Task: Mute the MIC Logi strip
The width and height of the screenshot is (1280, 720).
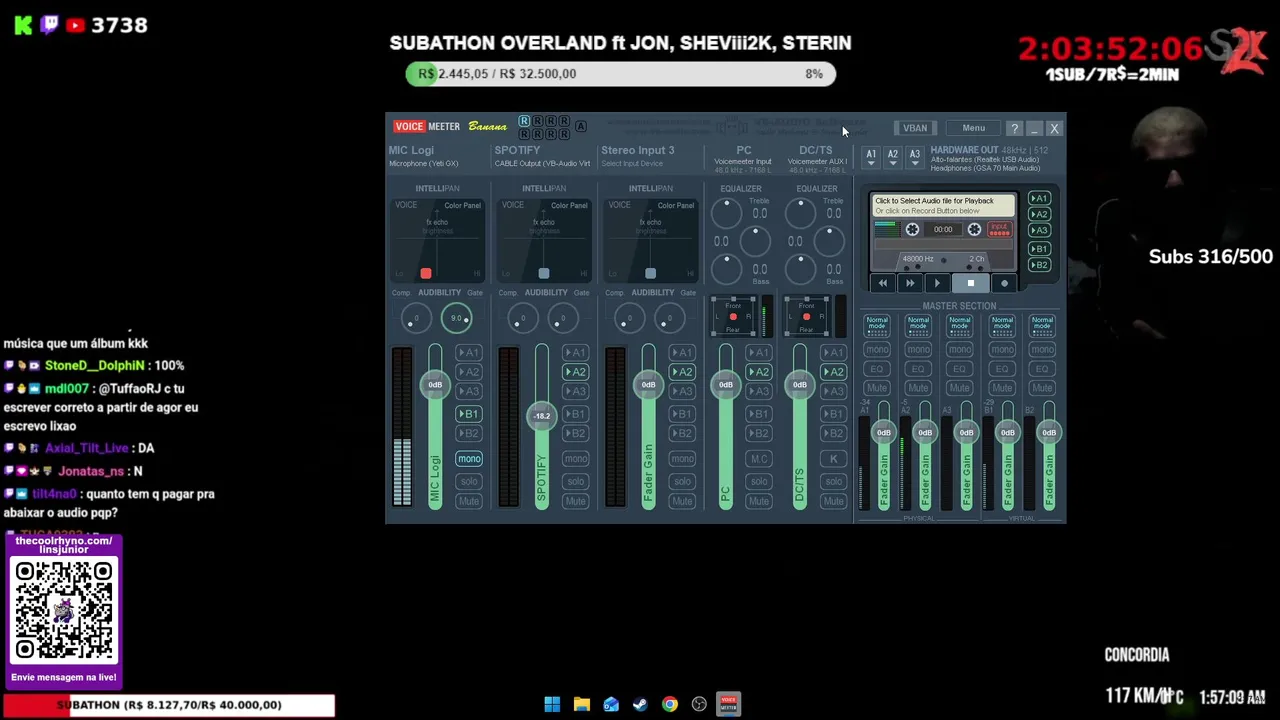Action: click(x=469, y=501)
